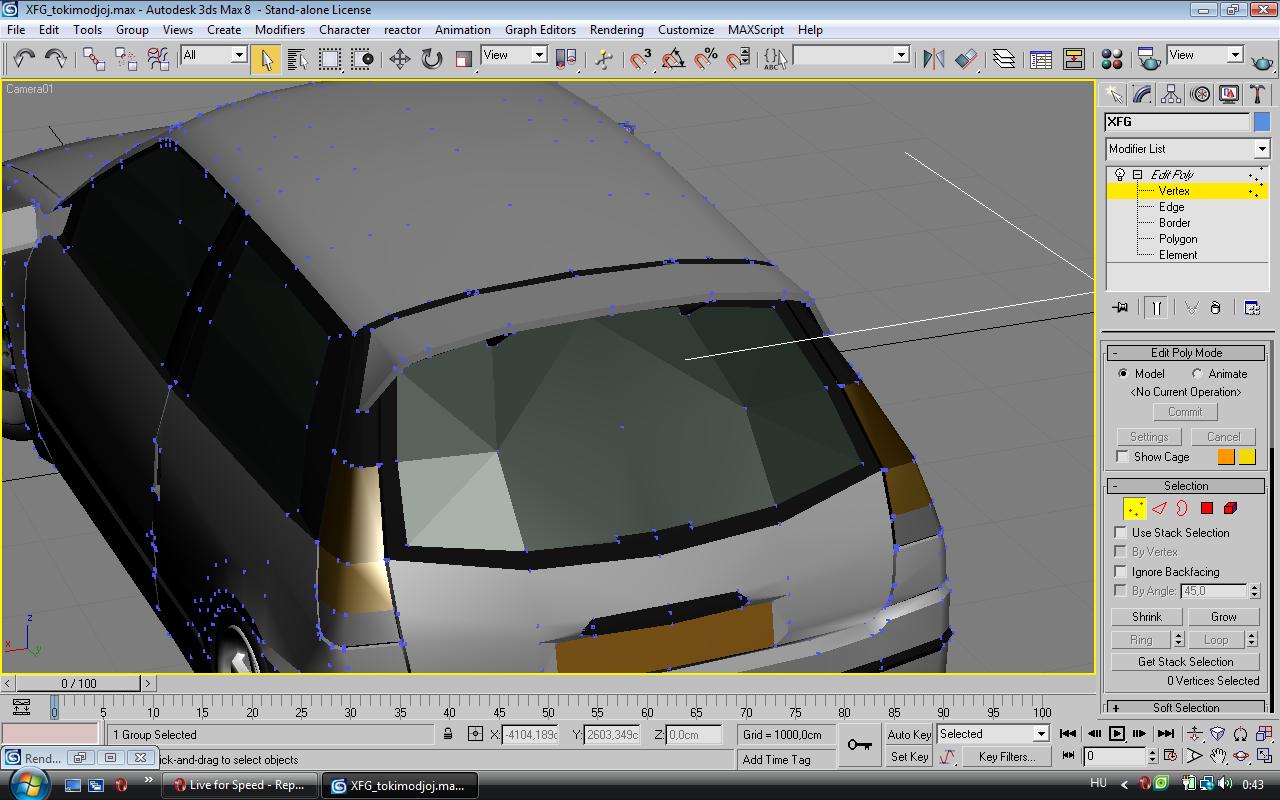Image resolution: width=1280 pixels, height=800 pixels.
Task: Tick Ignore Backfacing checkbox
Action: click(x=1121, y=571)
